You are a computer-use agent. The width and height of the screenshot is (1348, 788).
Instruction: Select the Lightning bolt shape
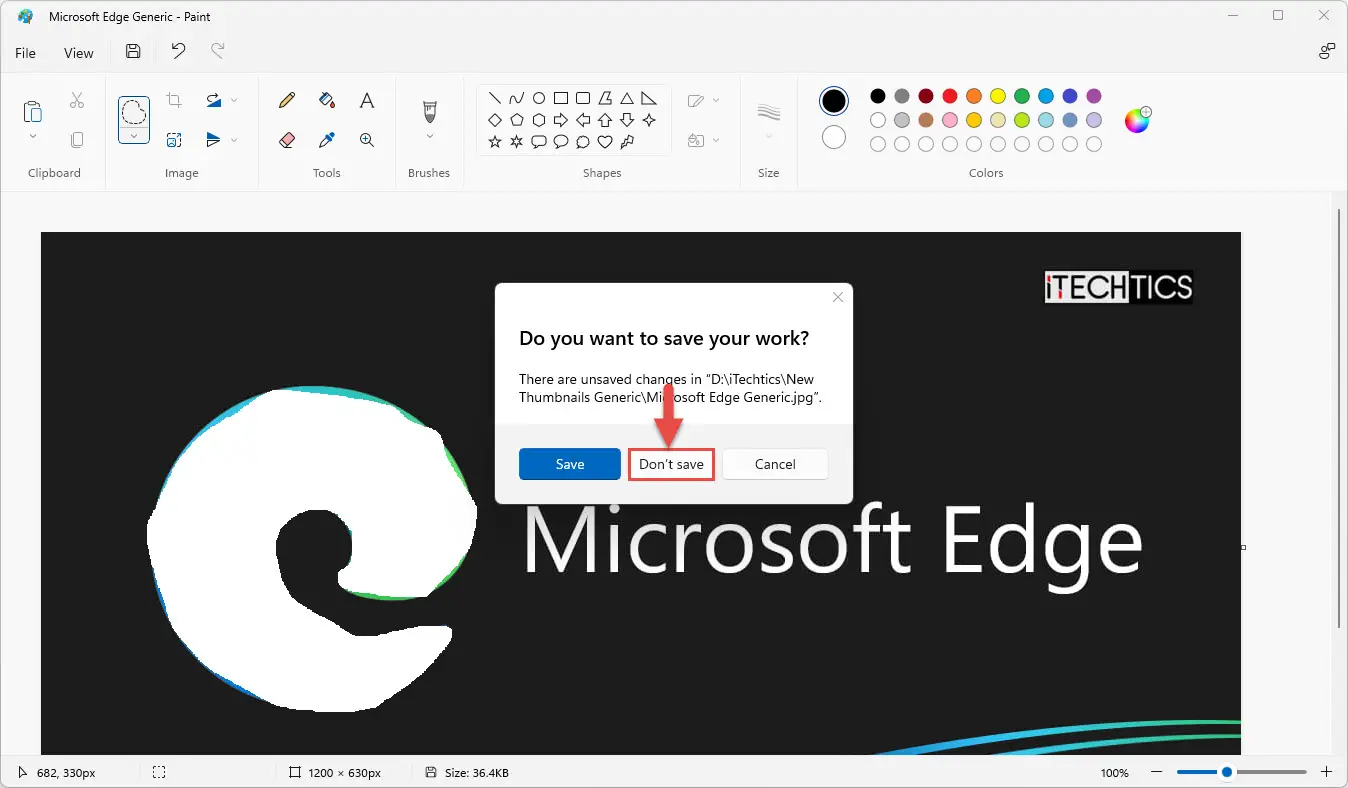627,142
